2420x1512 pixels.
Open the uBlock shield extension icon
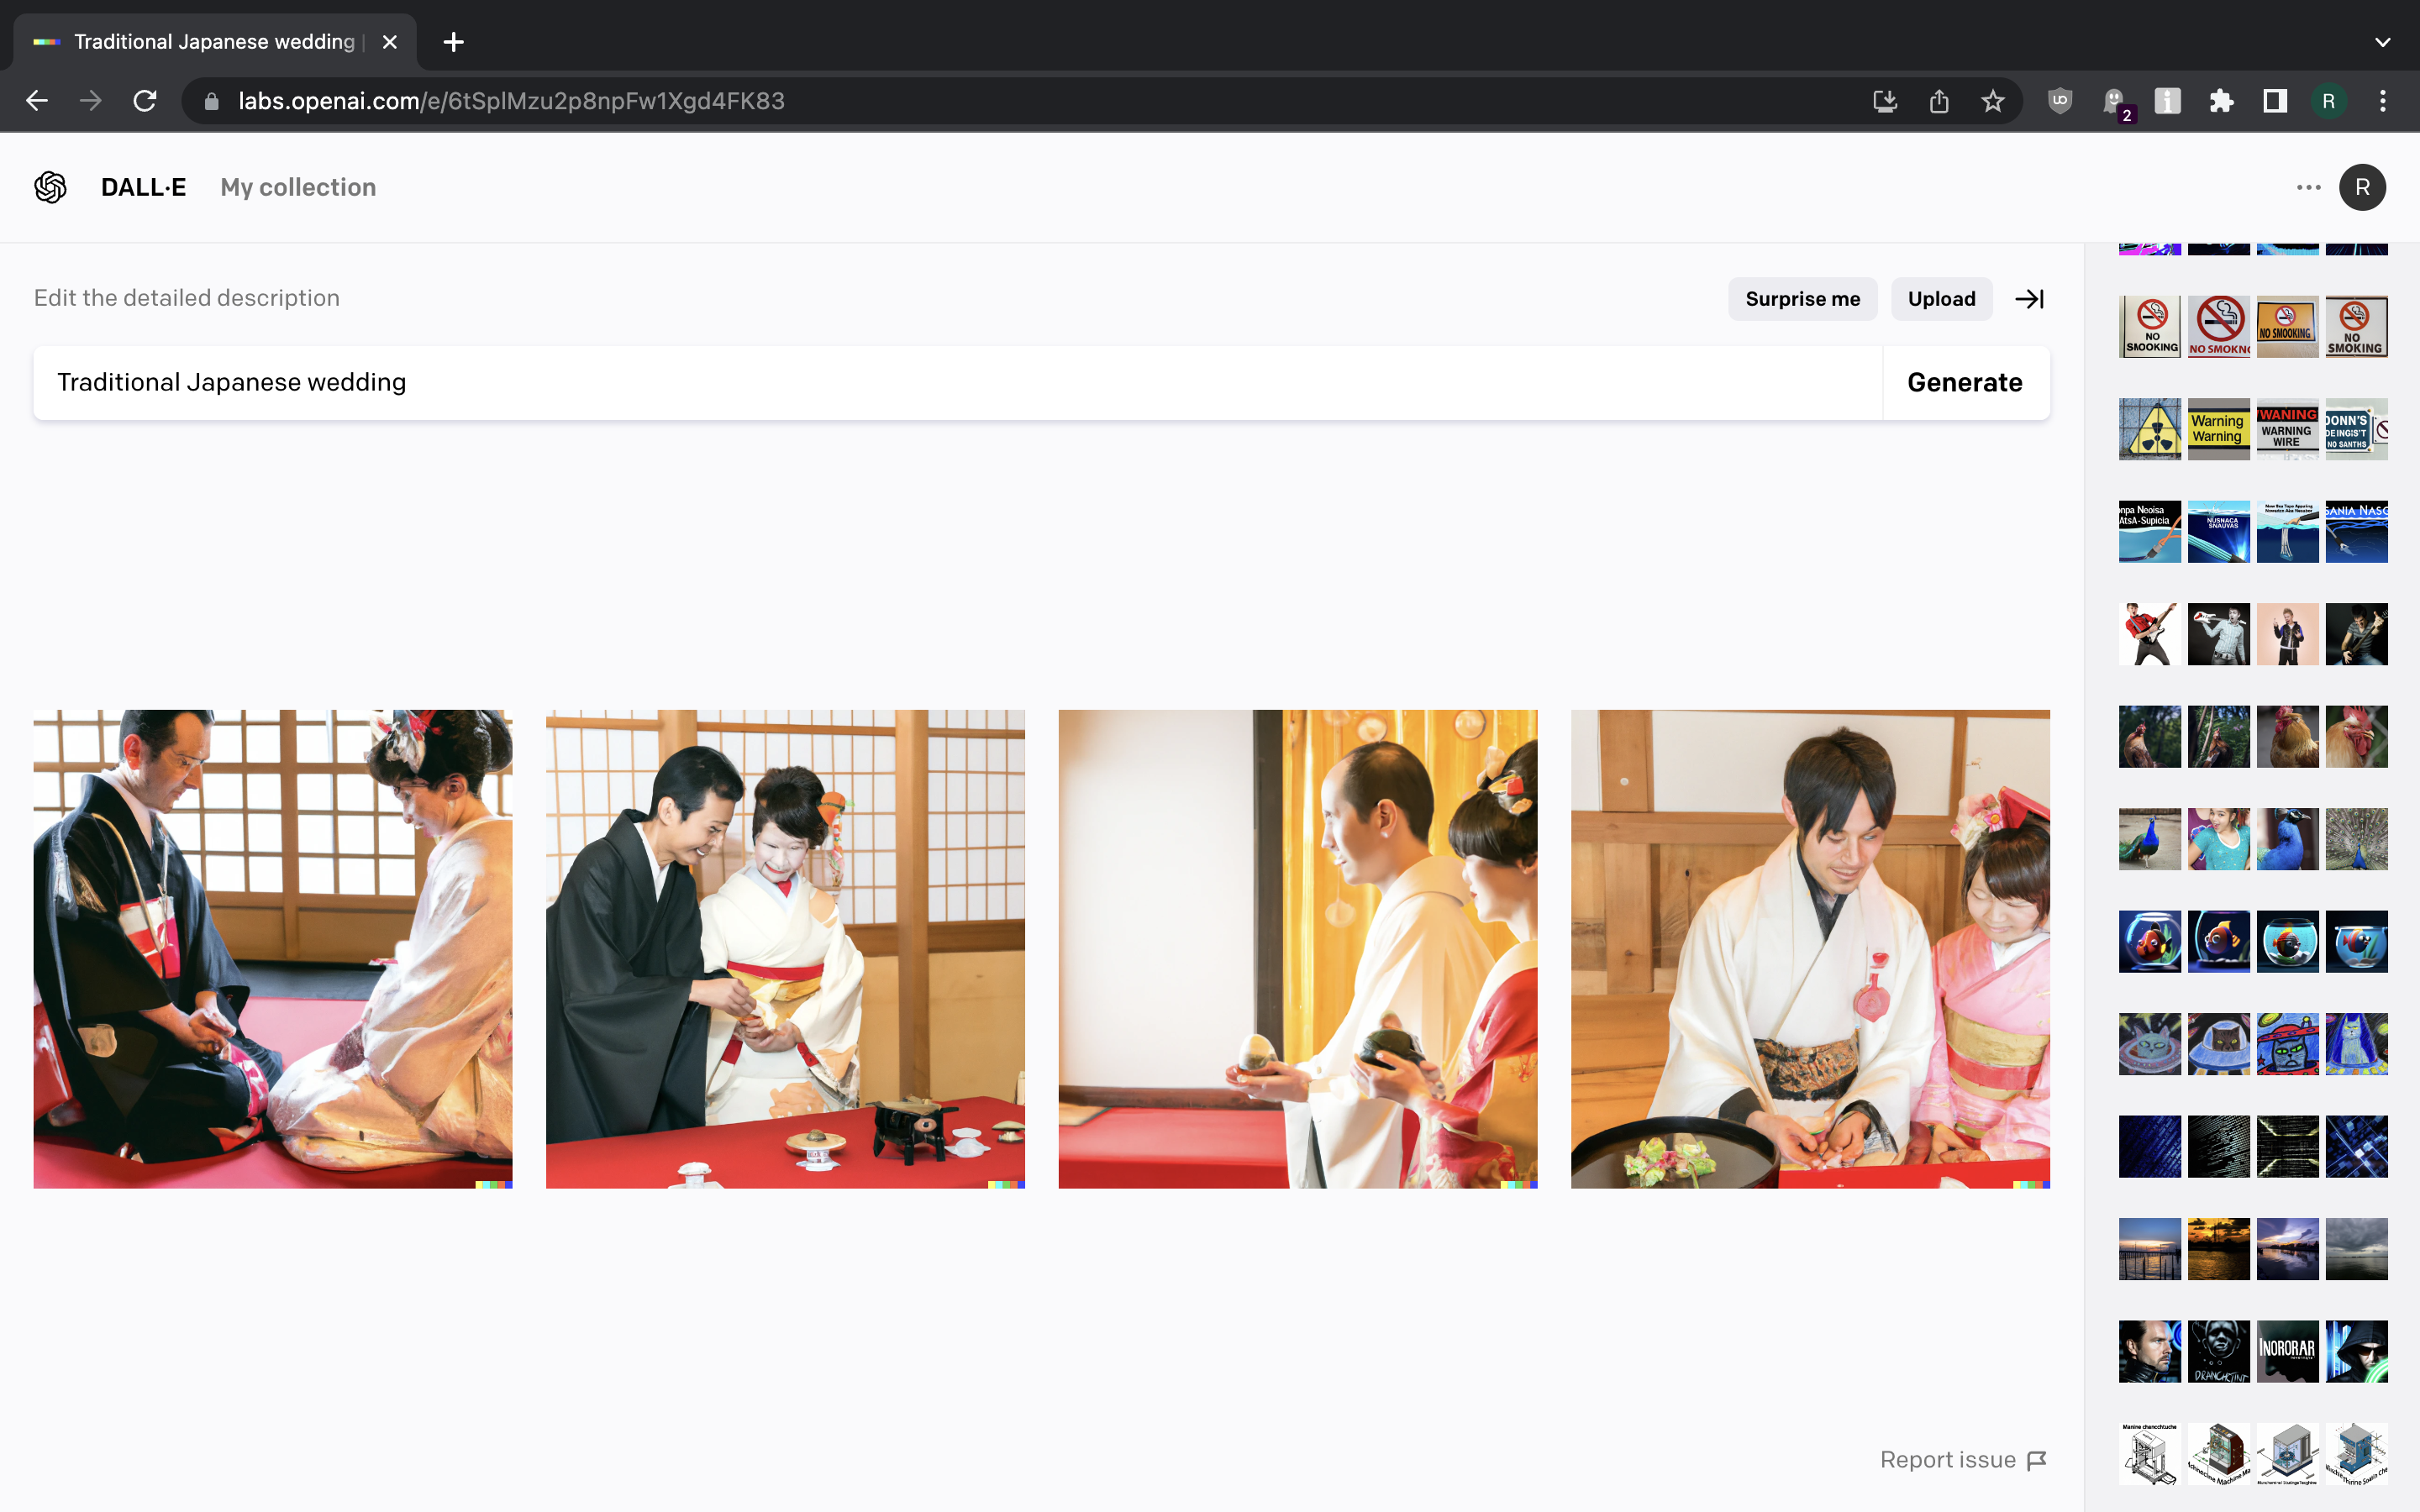[2060, 101]
